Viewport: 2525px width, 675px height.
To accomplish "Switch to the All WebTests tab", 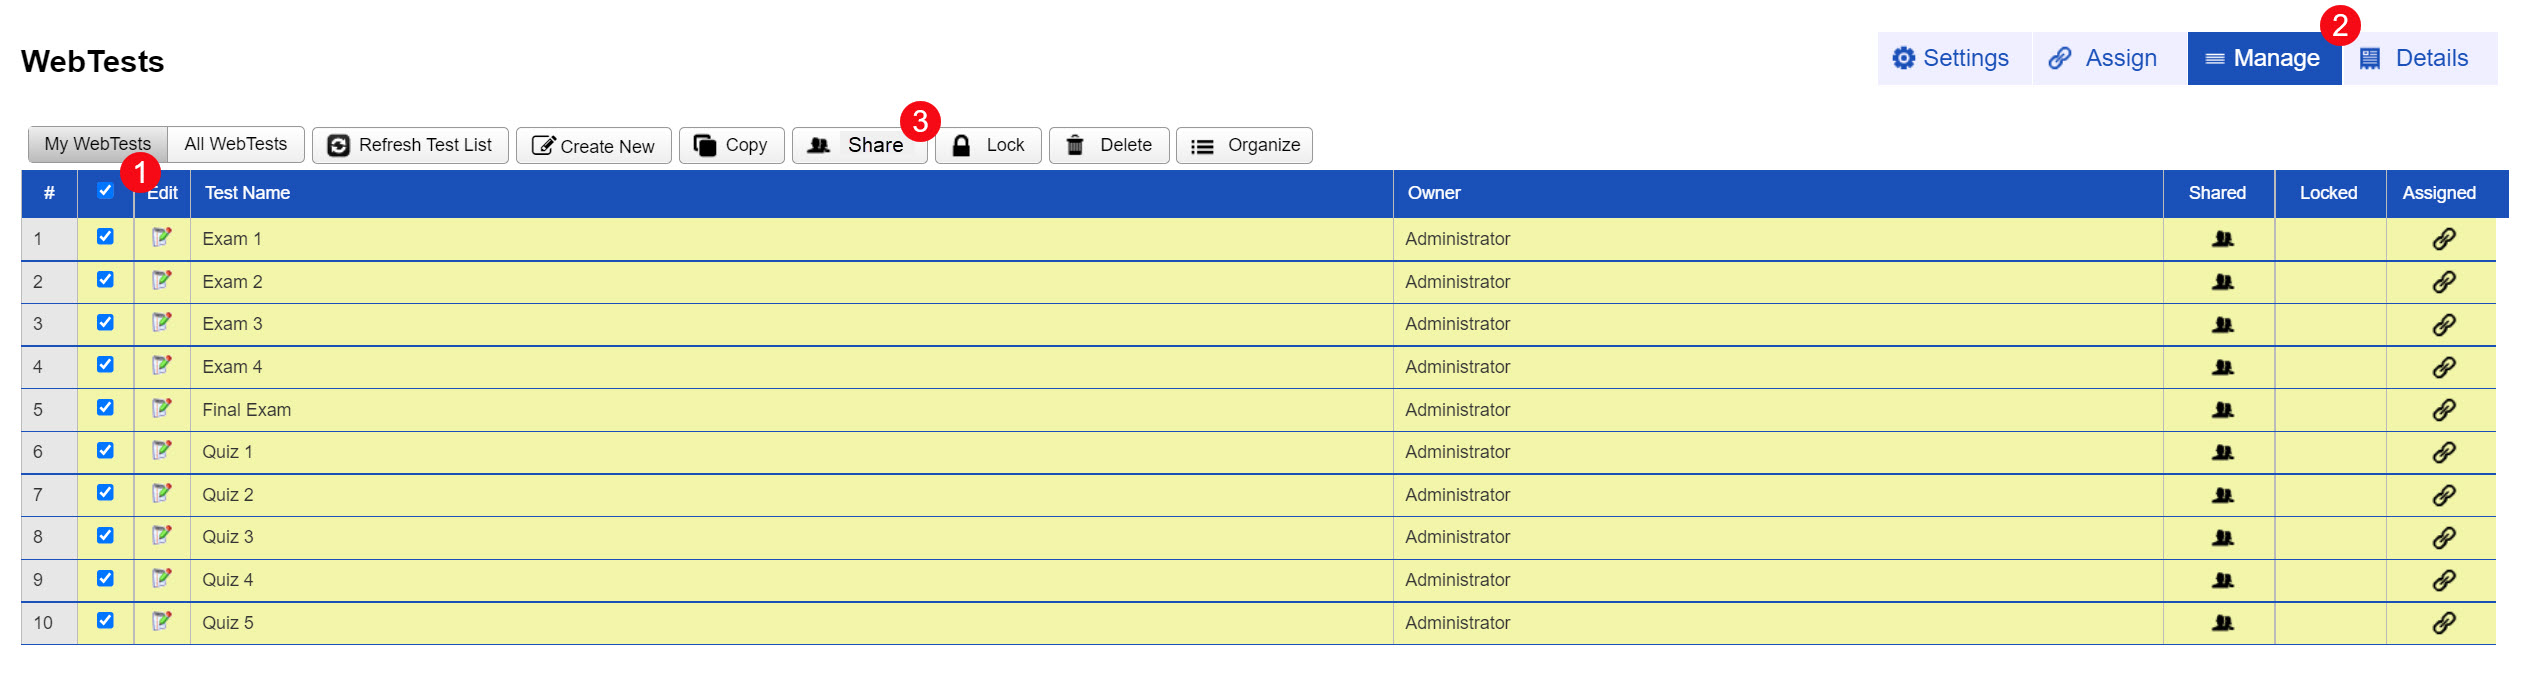I will pyautogui.click(x=235, y=144).
